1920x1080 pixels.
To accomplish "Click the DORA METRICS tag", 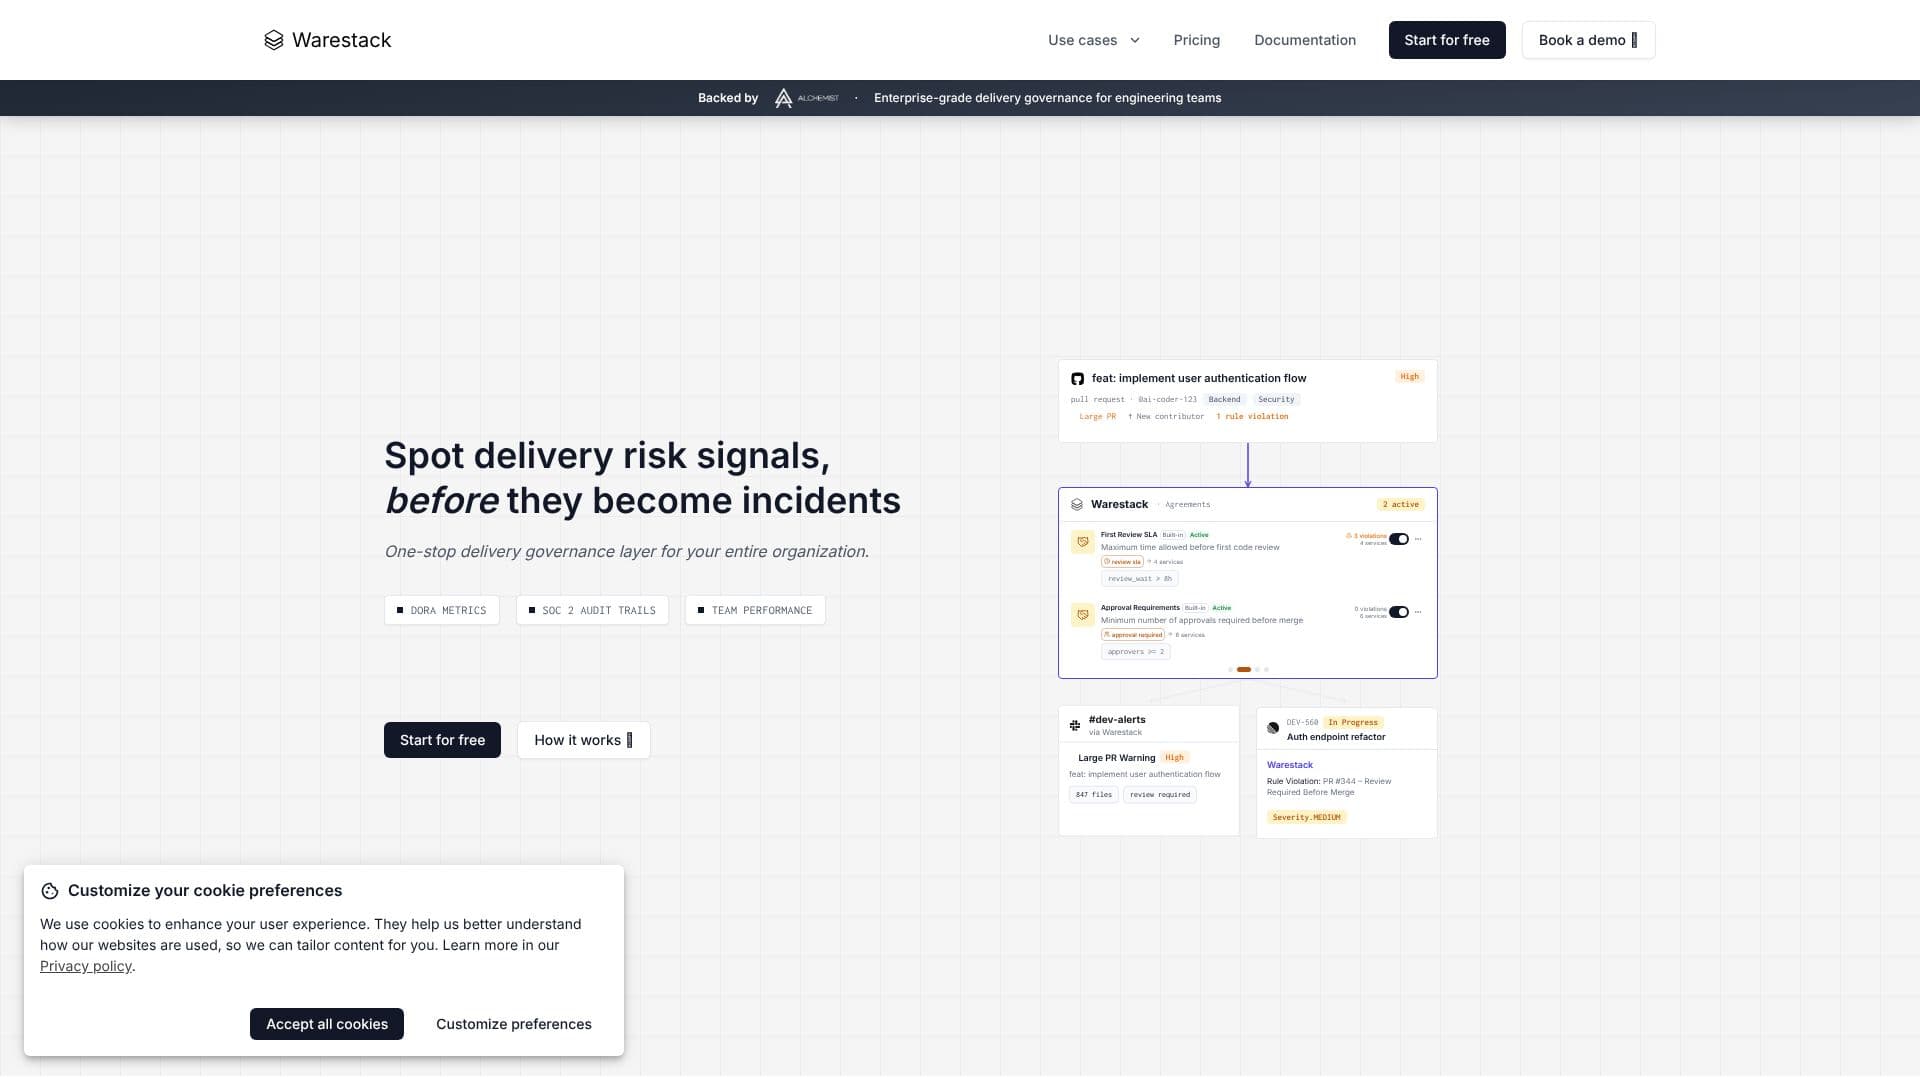I will 442,610.
